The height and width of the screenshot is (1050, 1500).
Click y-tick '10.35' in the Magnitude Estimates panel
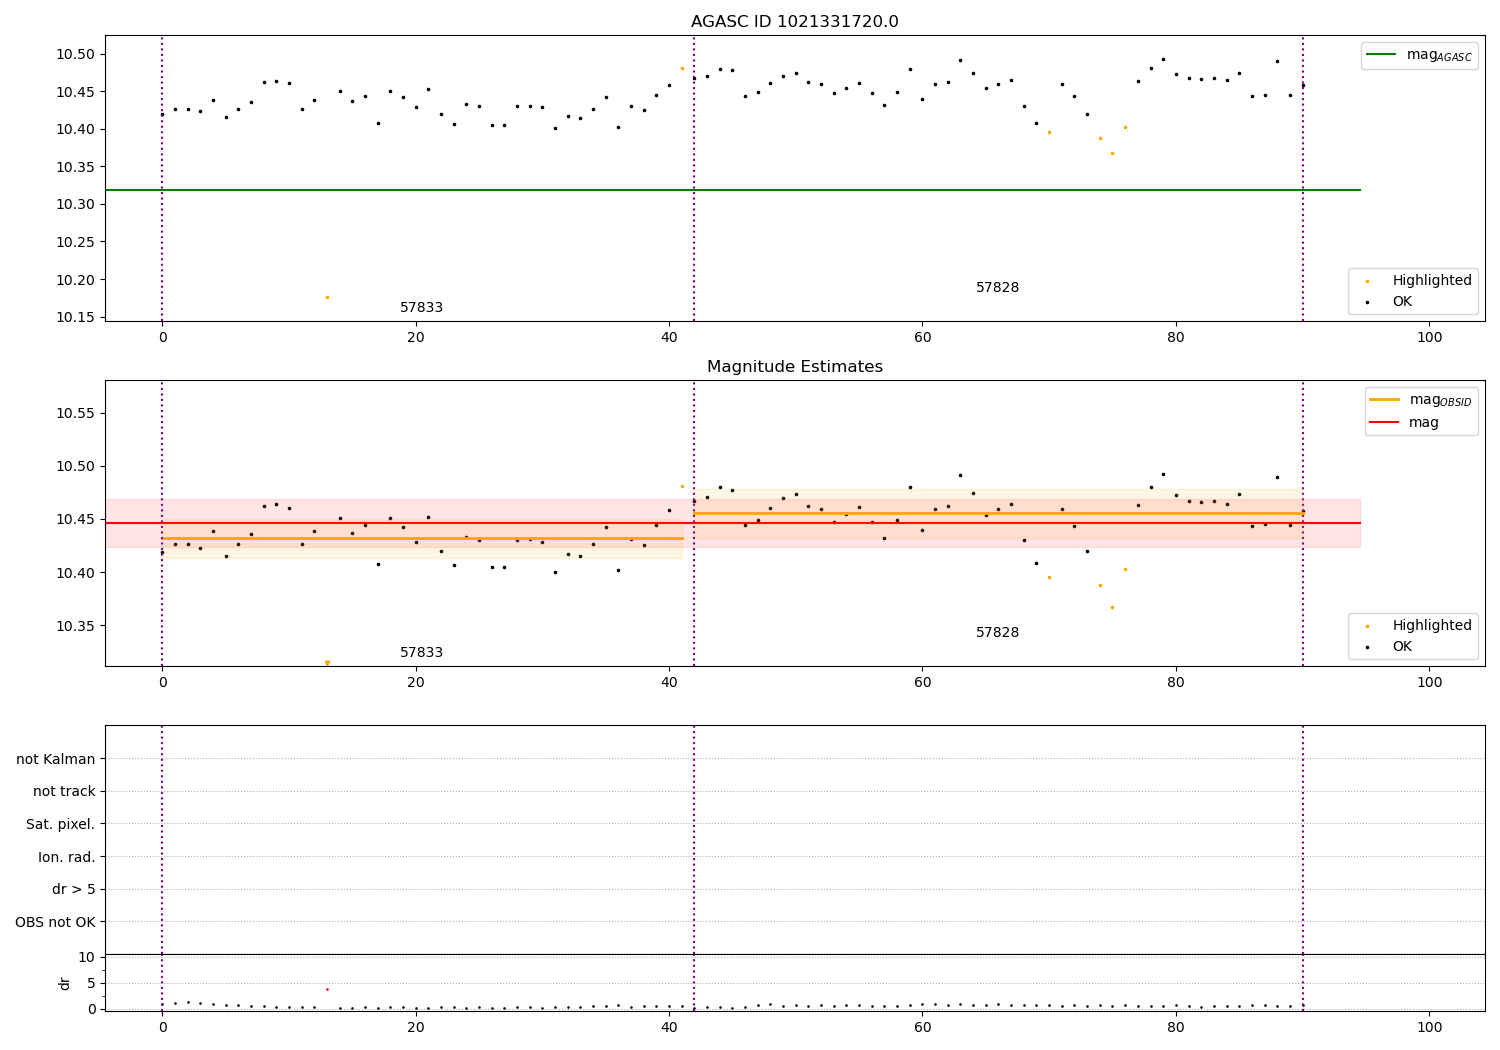click(75, 627)
